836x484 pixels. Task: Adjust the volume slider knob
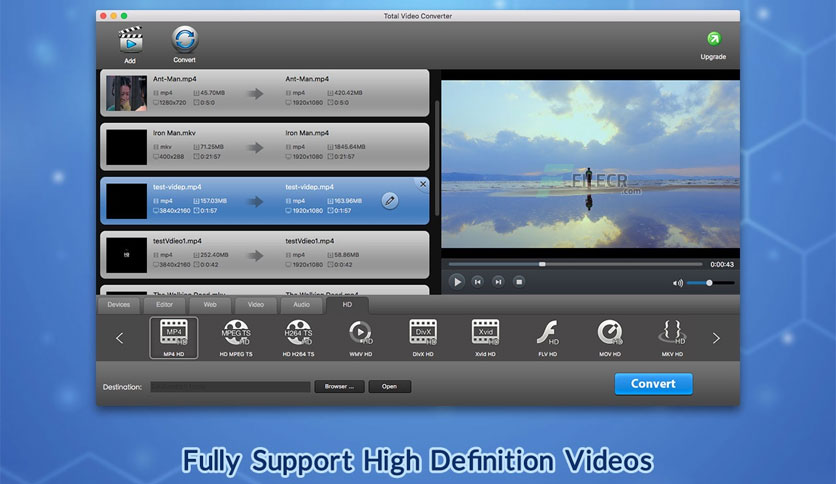709,283
